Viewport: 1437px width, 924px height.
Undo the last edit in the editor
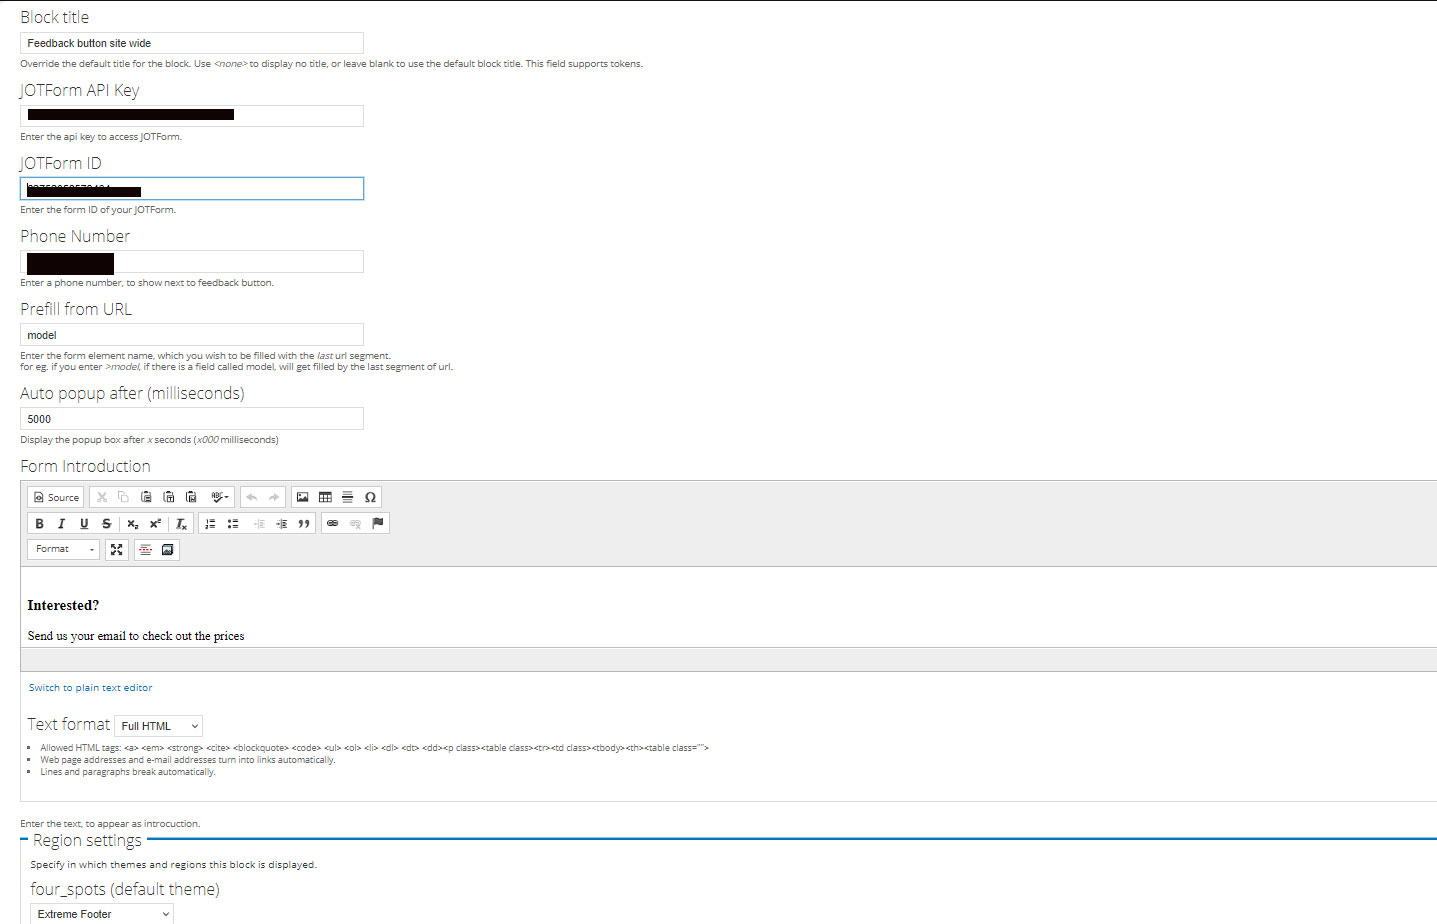[x=252, y=497]
